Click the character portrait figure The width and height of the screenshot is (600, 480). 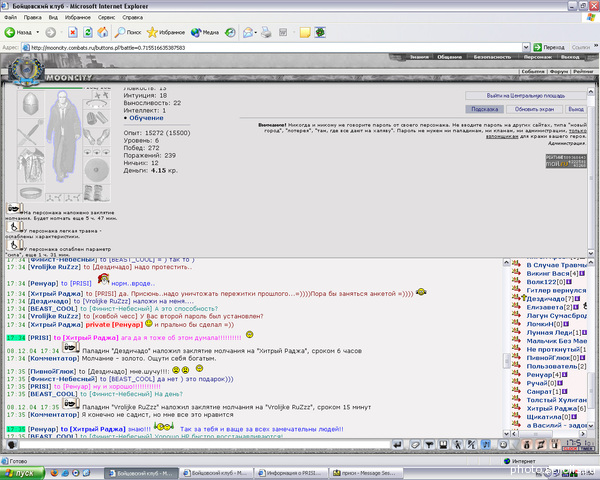pos(63,136)
